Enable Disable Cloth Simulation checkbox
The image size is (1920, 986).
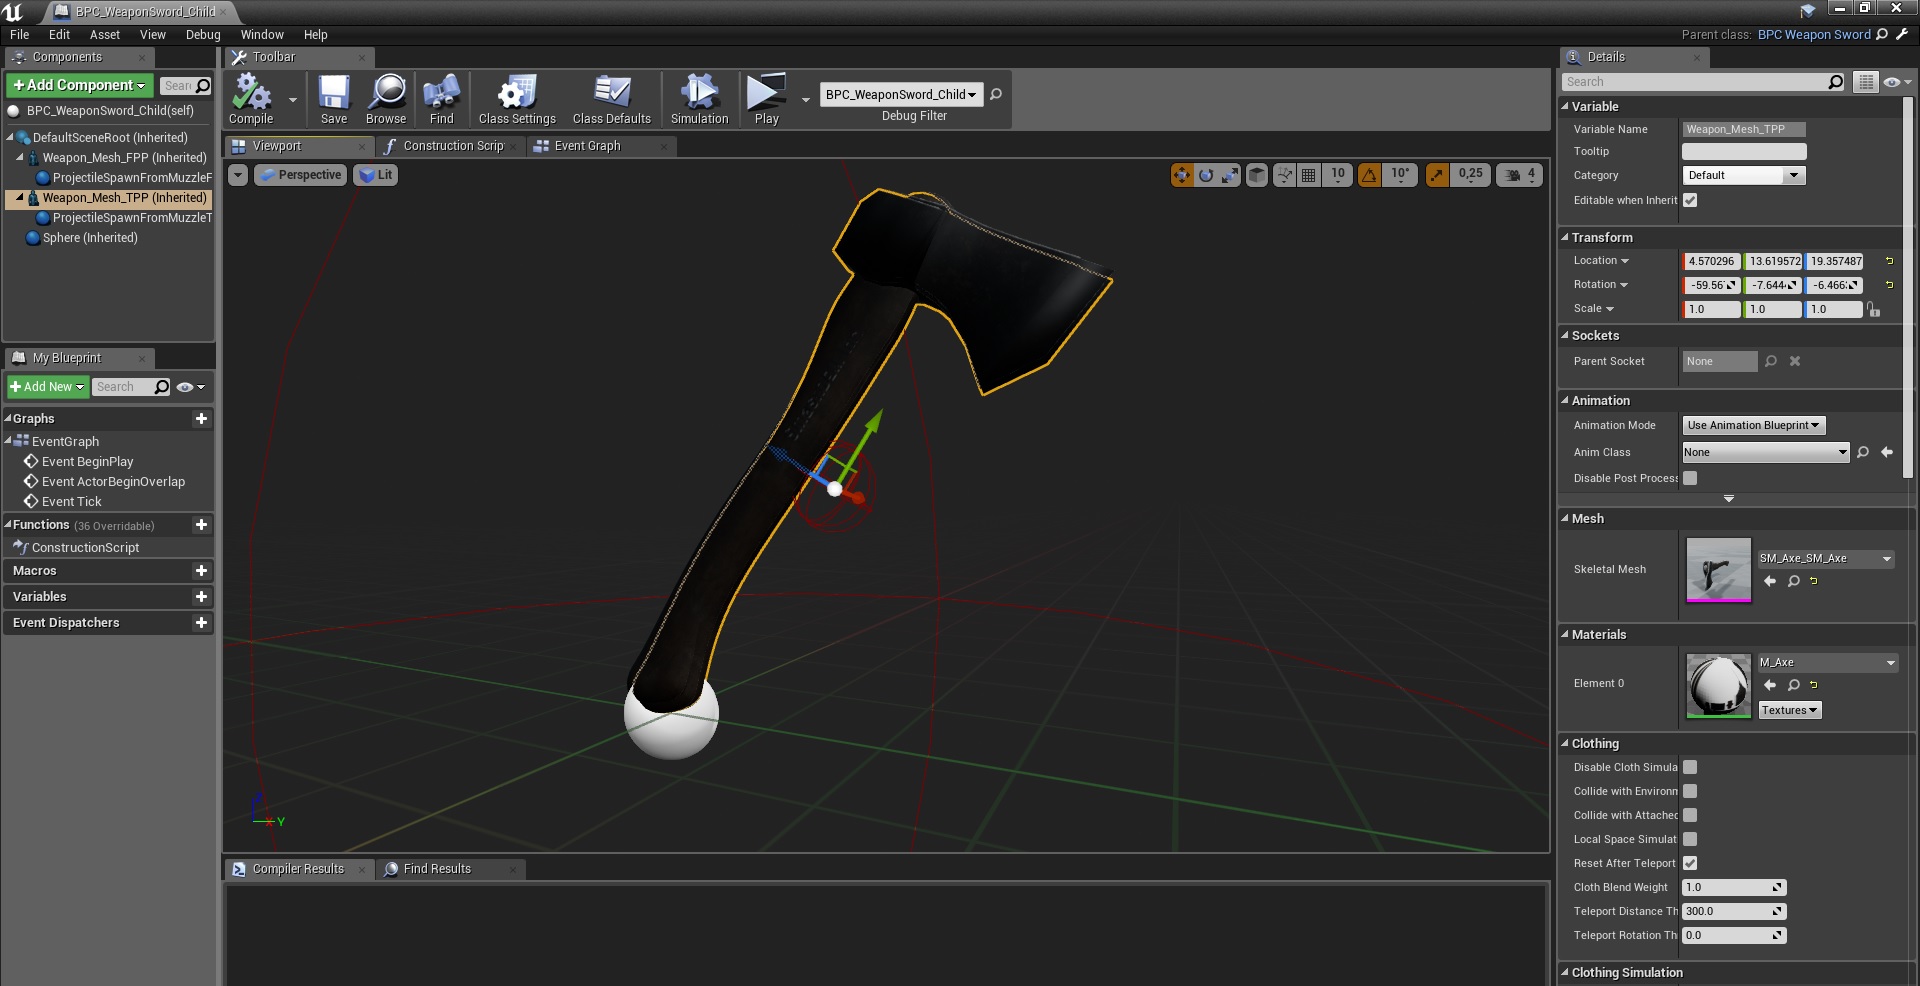click(x=1690, y=767)
